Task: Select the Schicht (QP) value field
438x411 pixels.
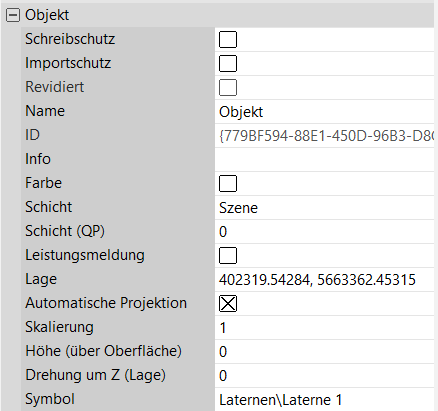Action: point(324,232)
